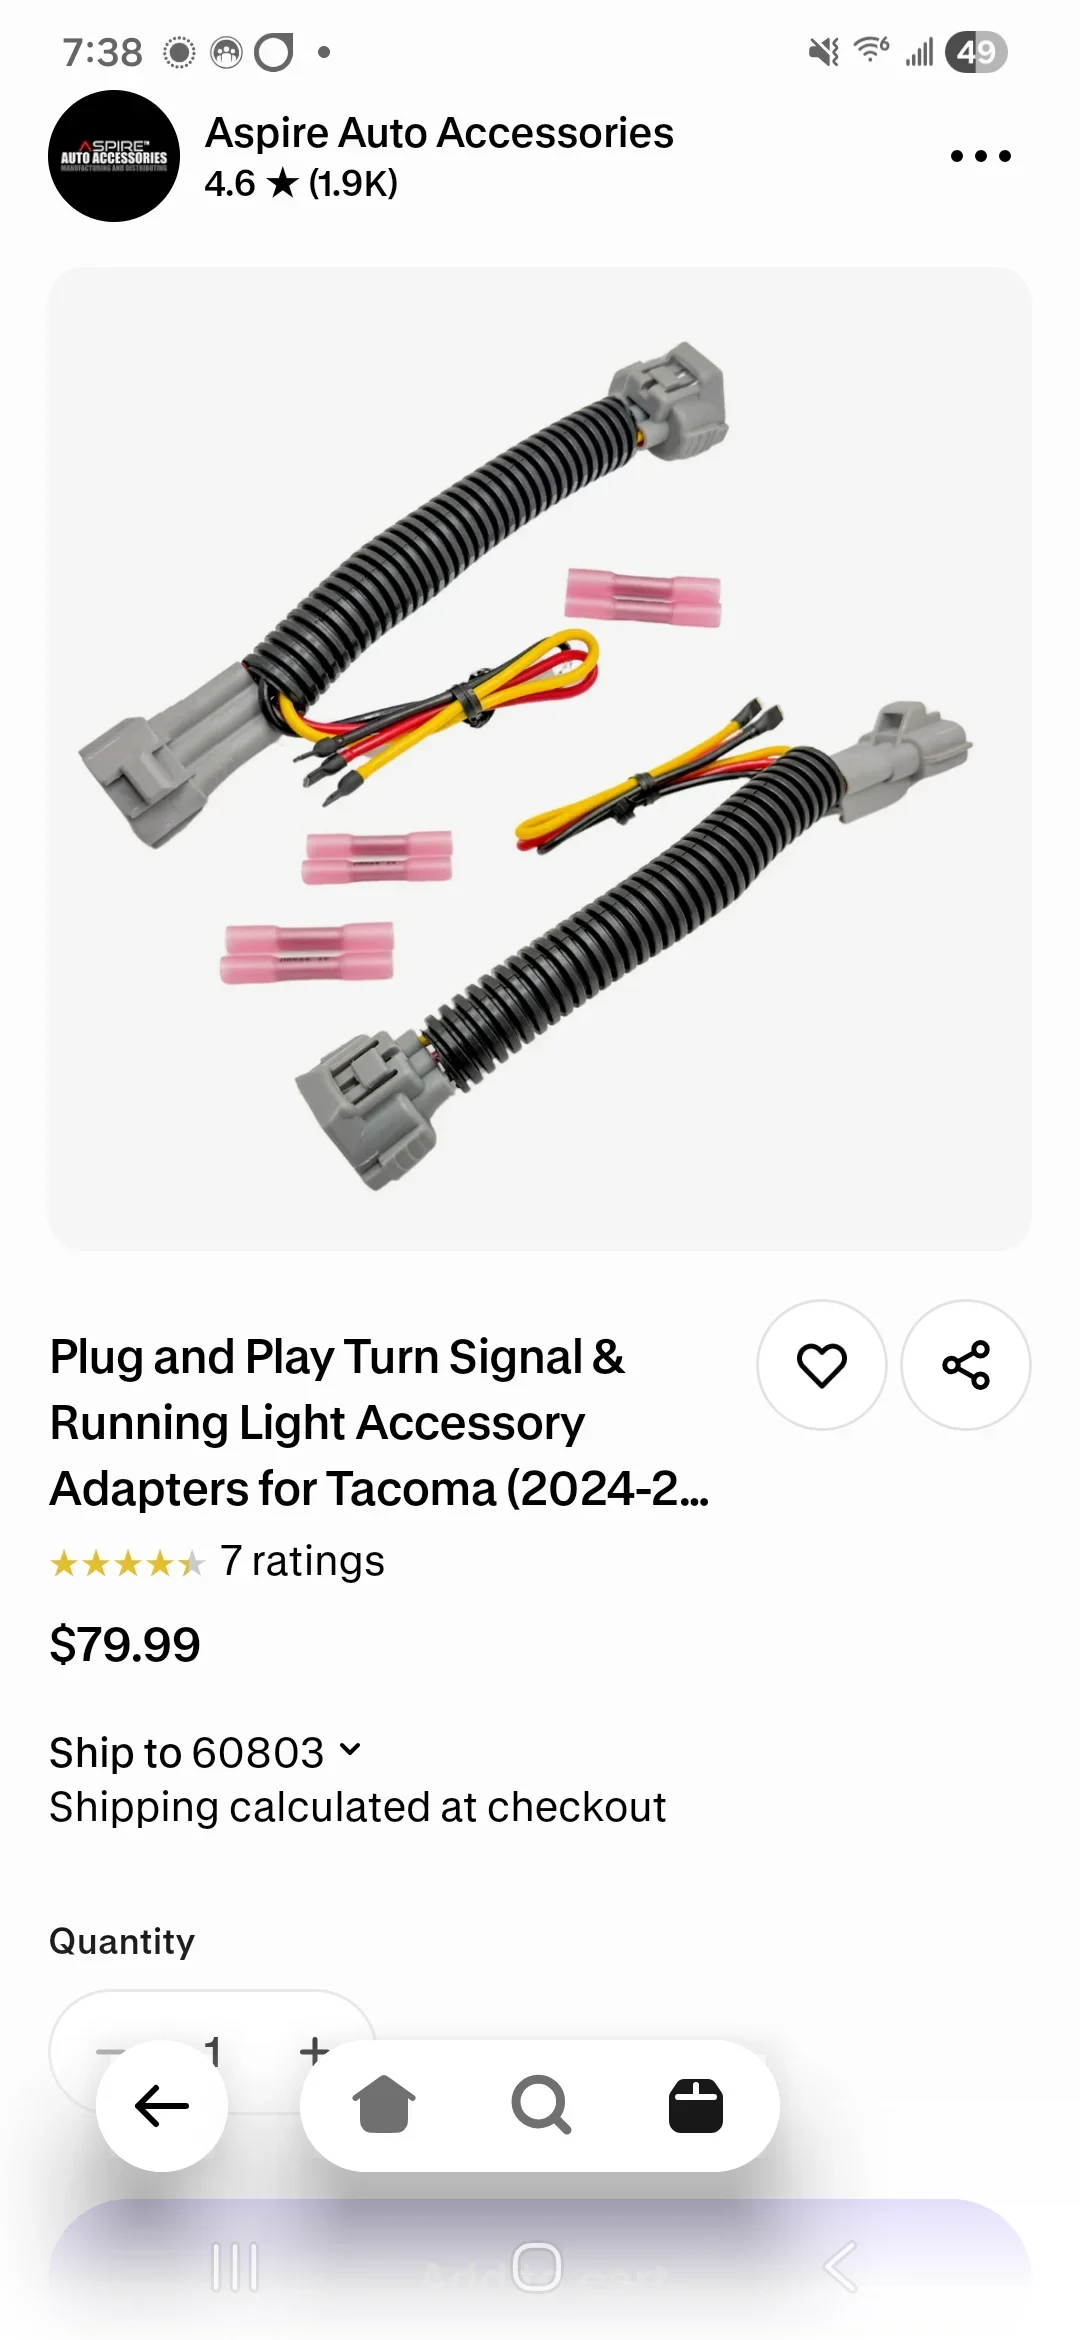1080x2340 pixels.
Task: Tap the back arrow button
Action: click(162, 2106)
